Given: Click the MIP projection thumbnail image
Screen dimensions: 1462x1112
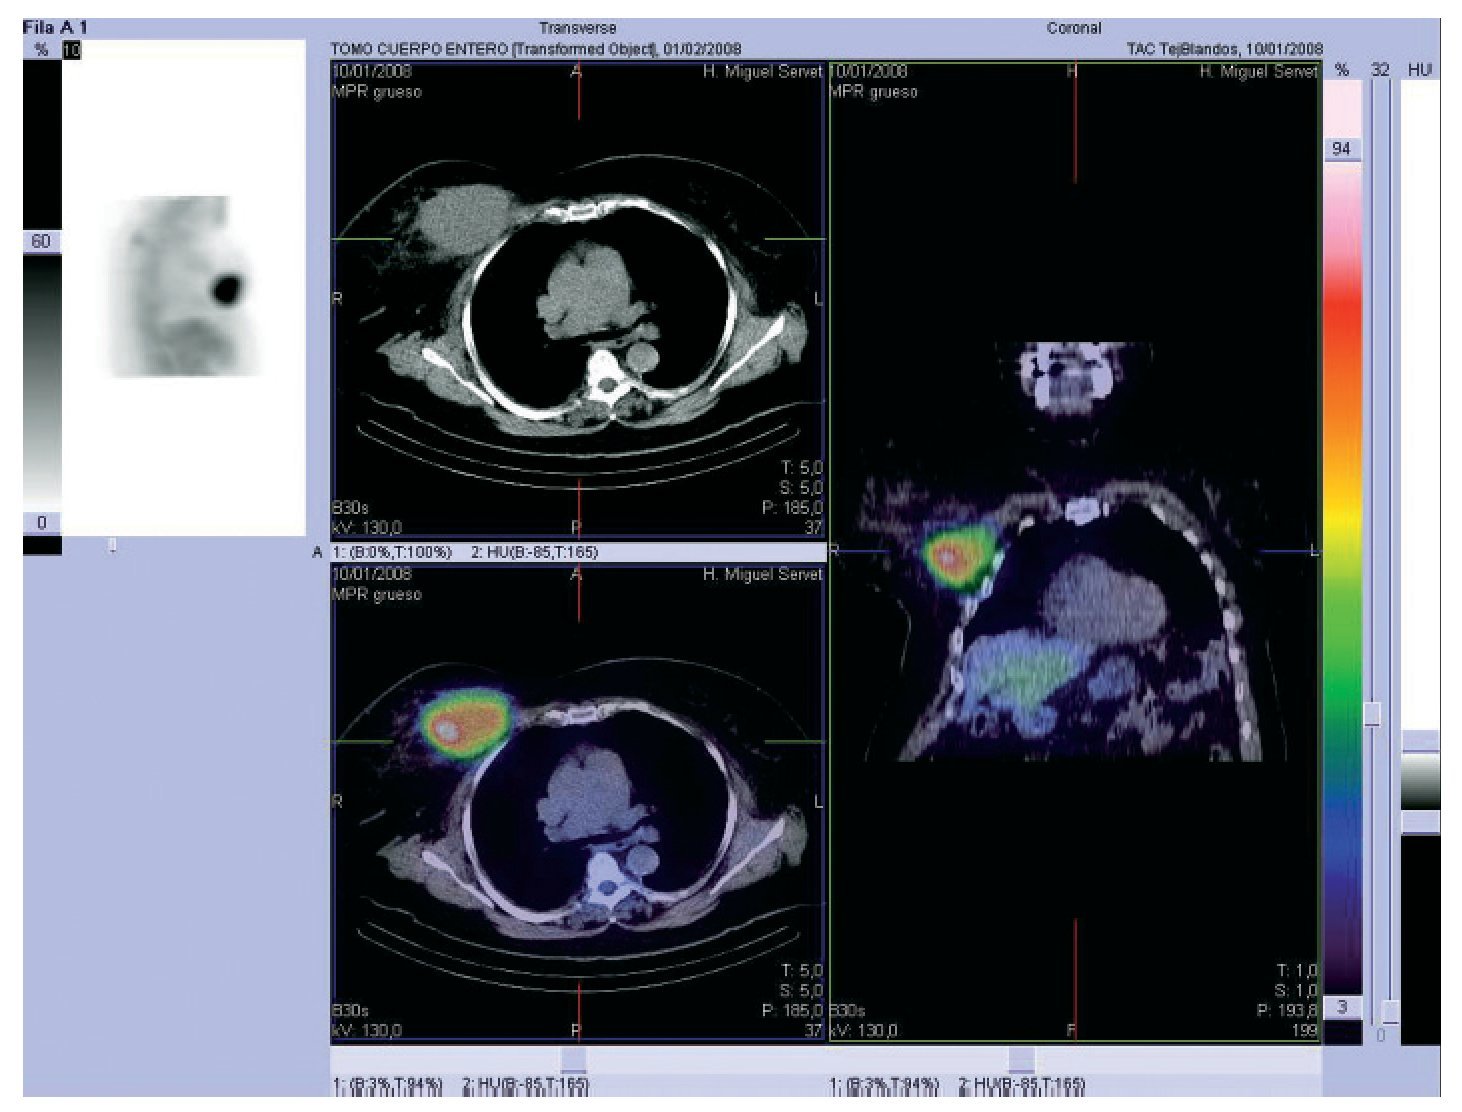Looking at the screenshot, I should point(184,288).
